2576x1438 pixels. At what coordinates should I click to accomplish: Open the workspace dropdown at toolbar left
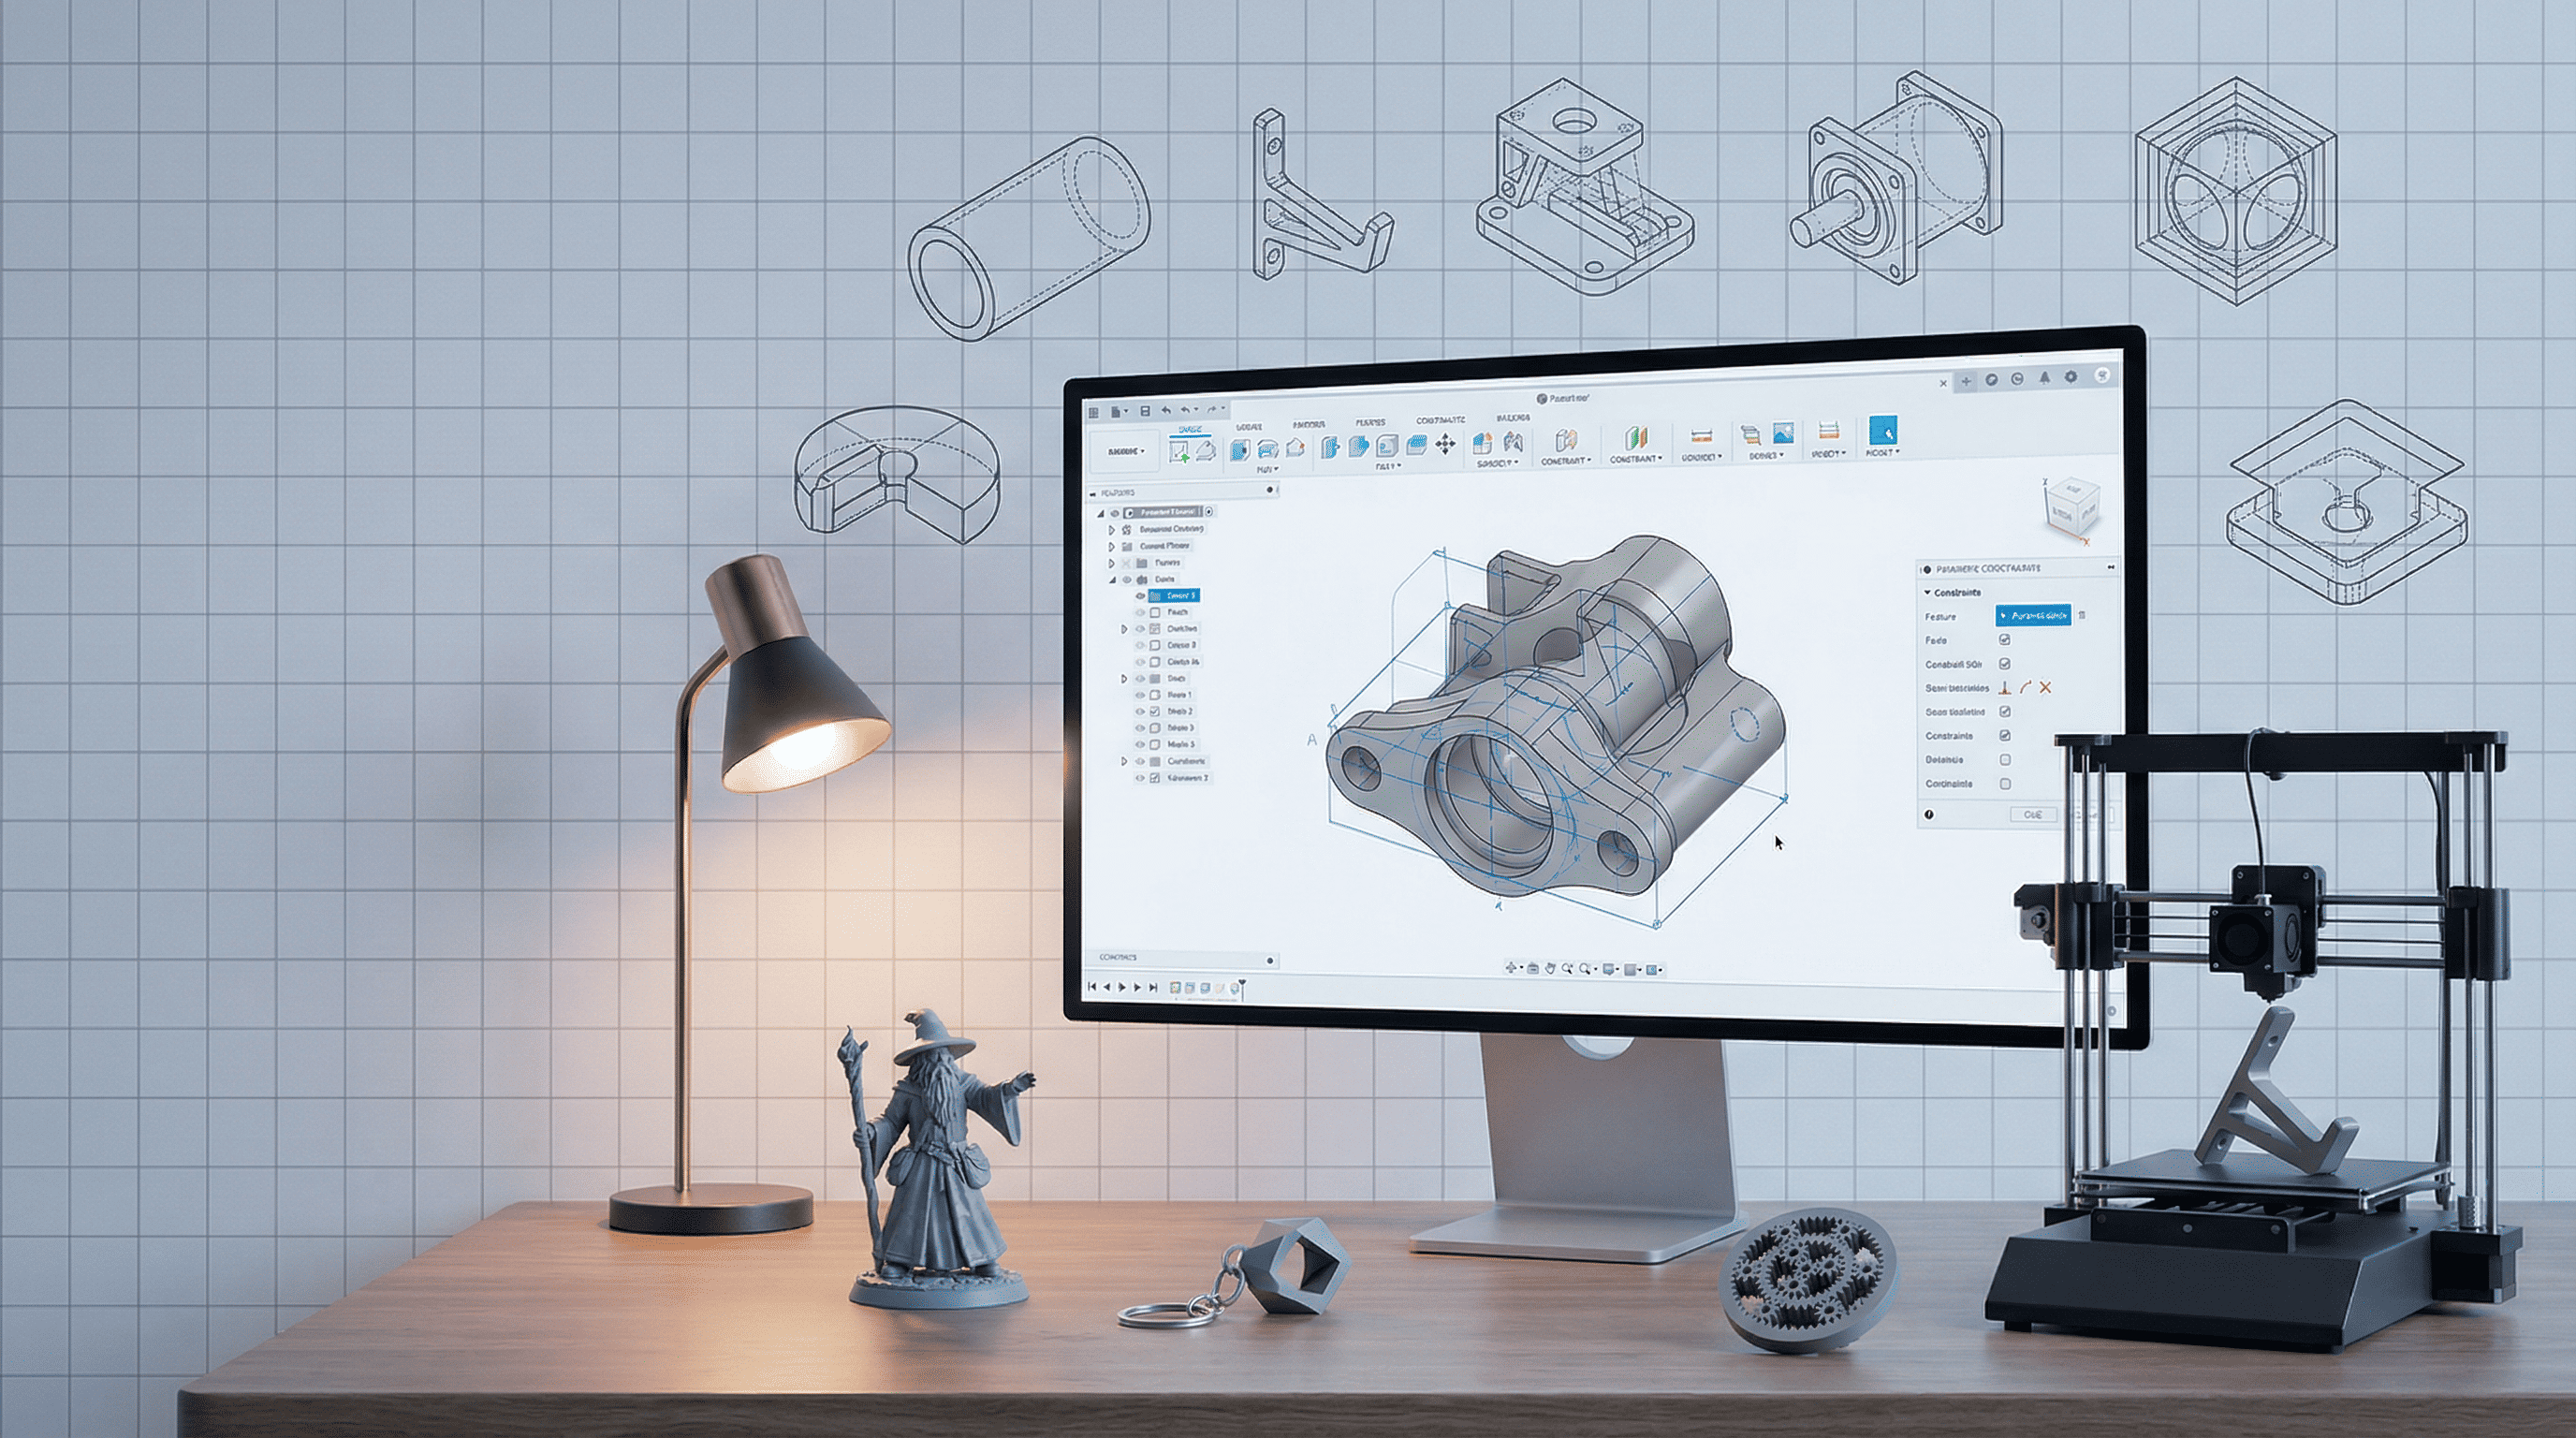[1126, 452]
